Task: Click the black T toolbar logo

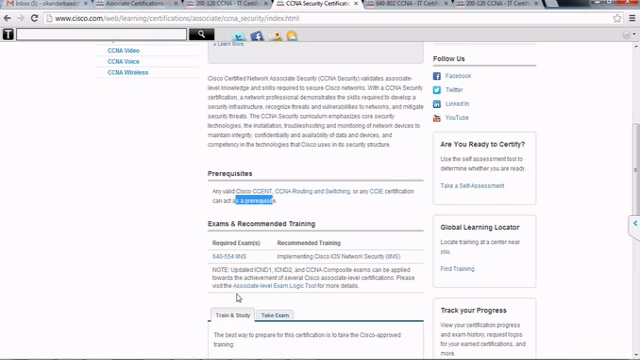Action: (8, 34)
